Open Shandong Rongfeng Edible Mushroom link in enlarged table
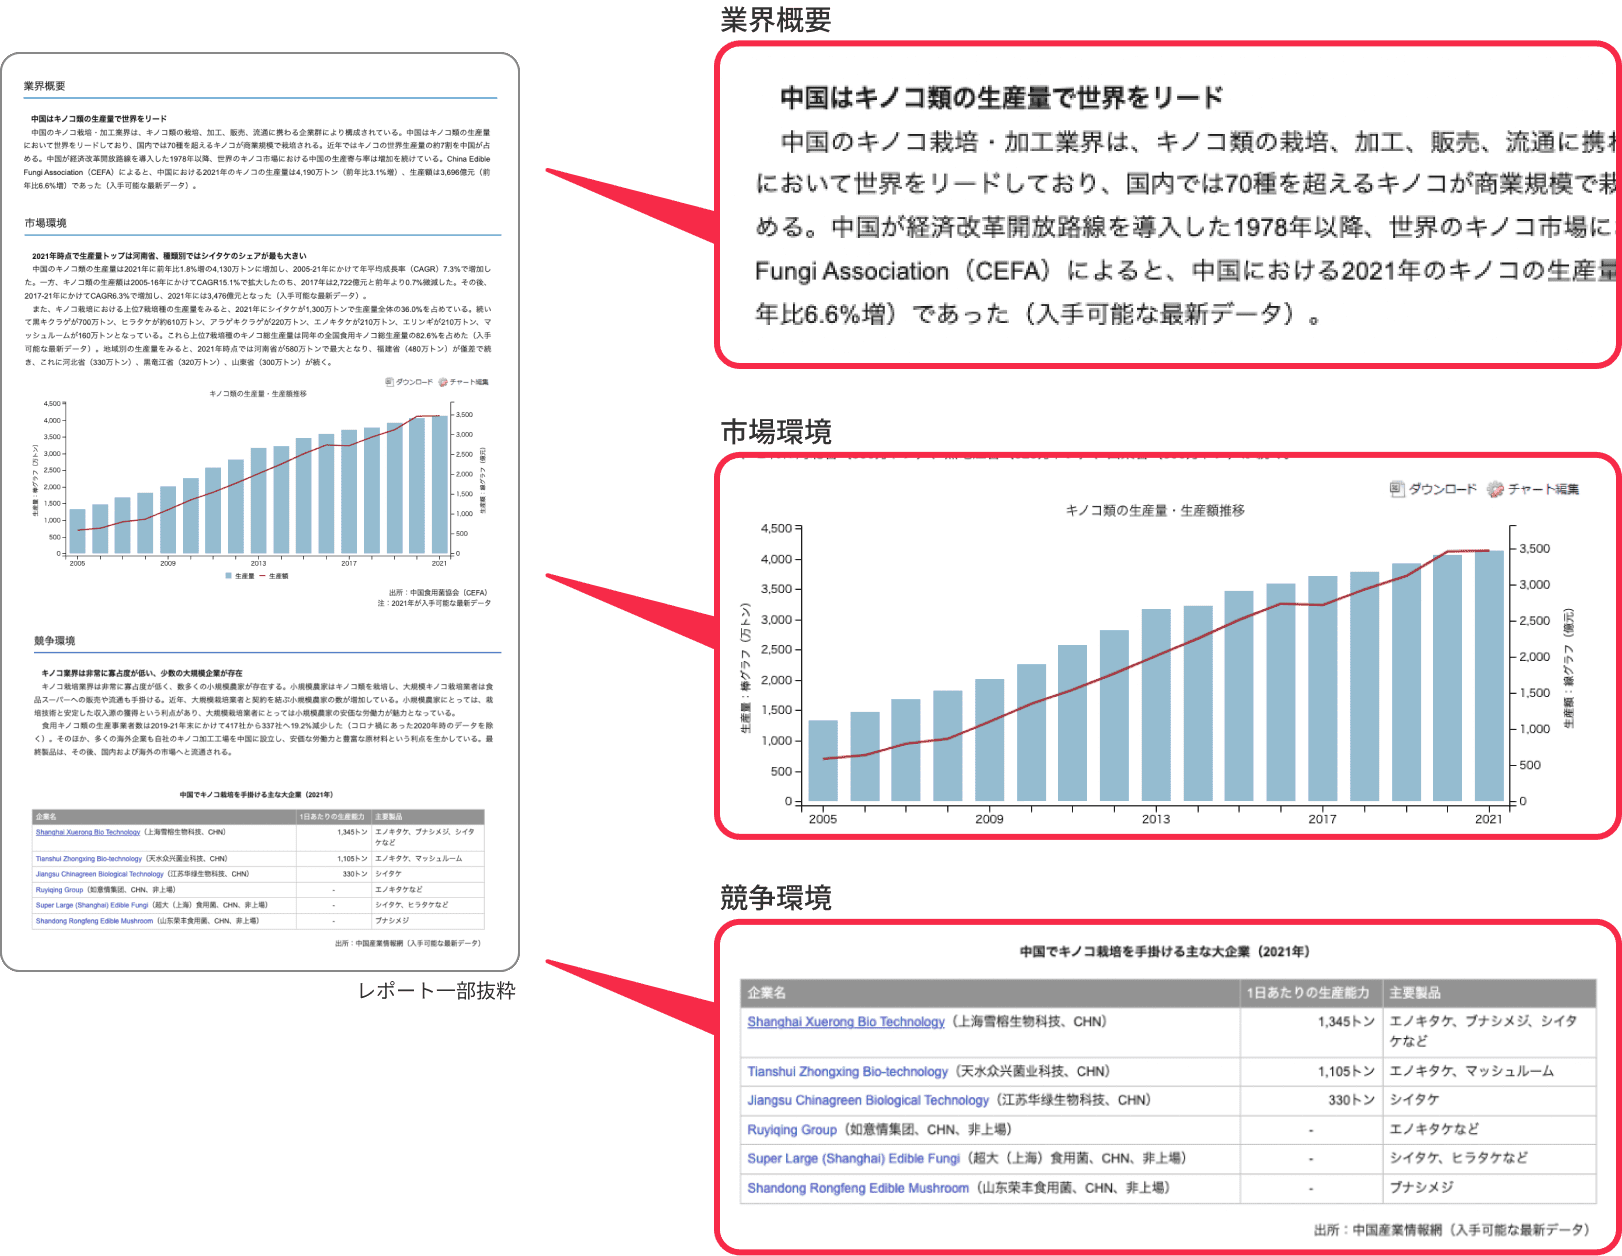Viewport: 1622px width, 1256px height. (x=858, y=1188)
